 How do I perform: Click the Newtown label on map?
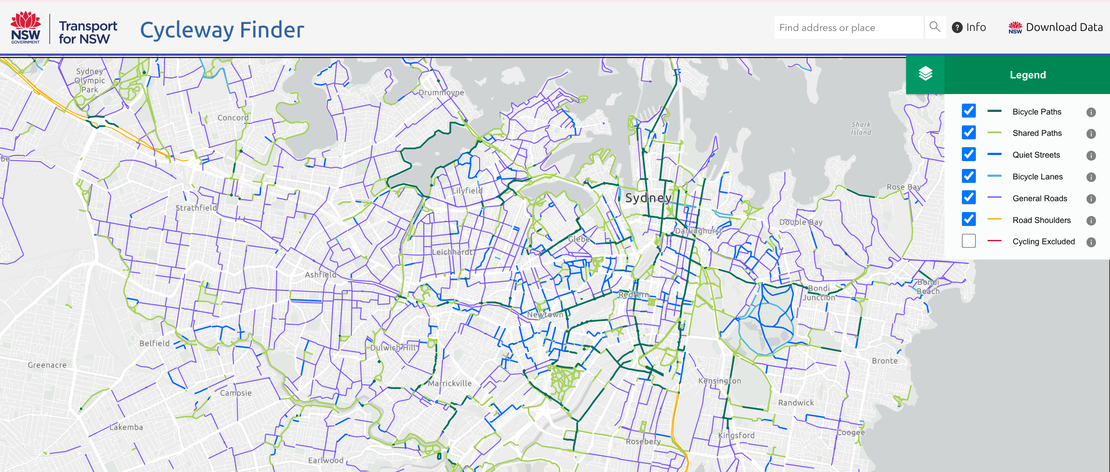[545, 314]
